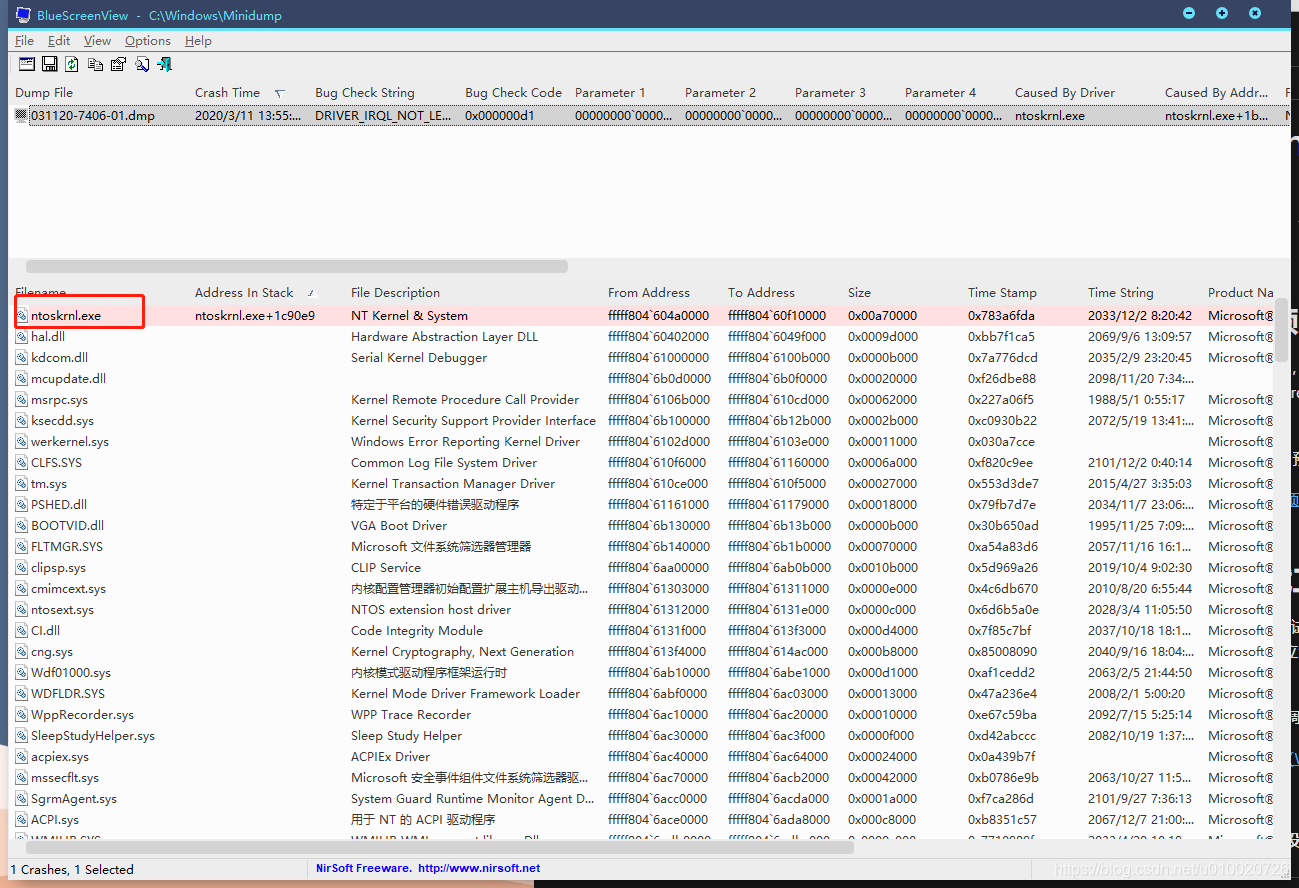Open the File menu

[25, 41]
